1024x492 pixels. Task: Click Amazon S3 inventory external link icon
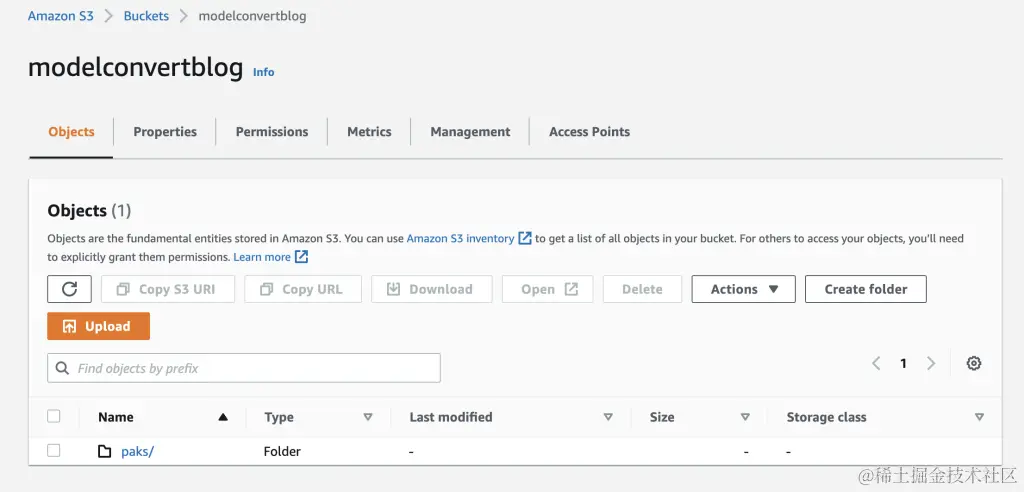(x=524, y=238)
